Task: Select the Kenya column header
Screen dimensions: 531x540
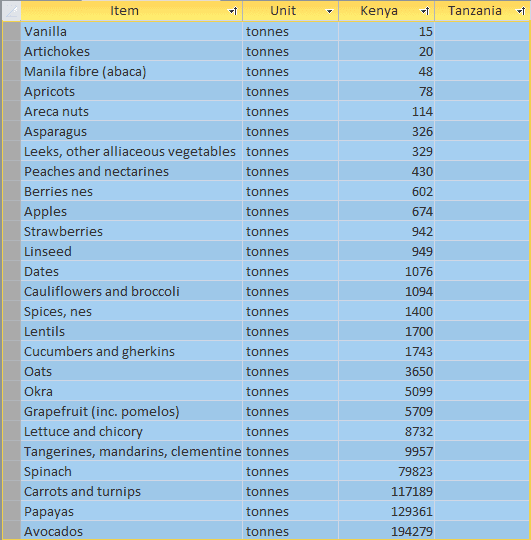Action: [386, 11]
